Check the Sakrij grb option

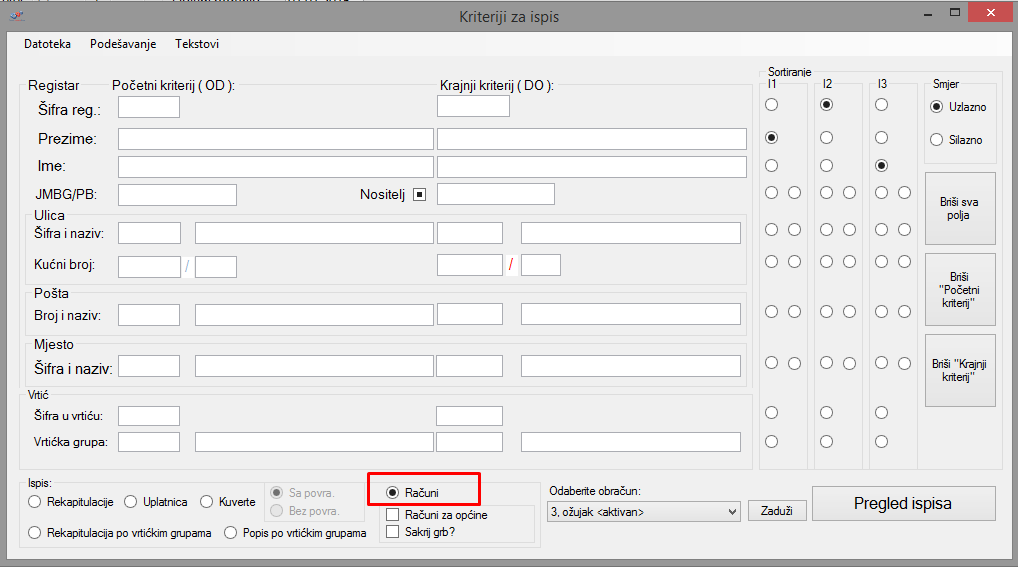pos(393,532)
